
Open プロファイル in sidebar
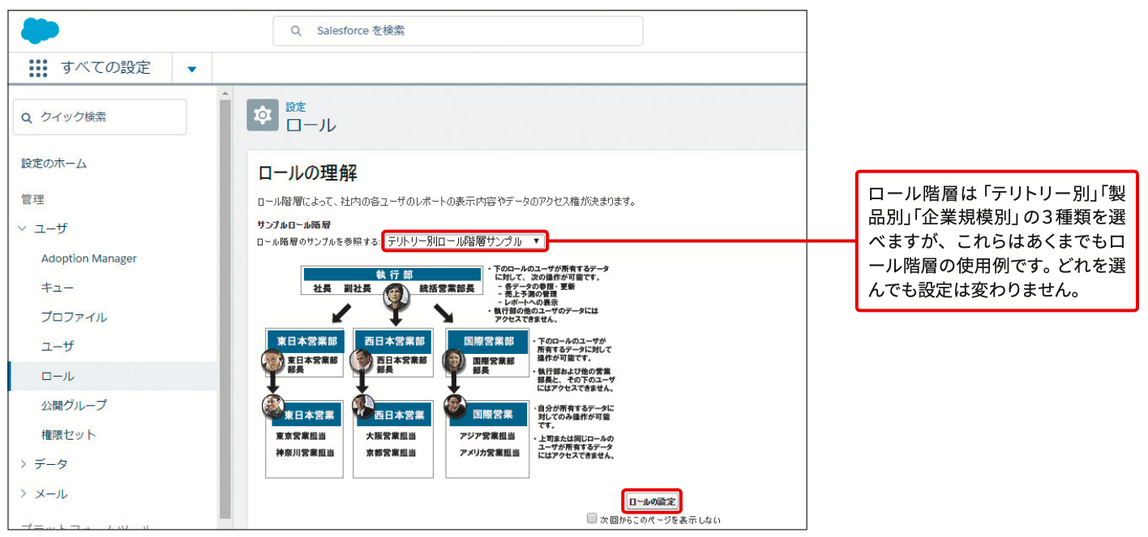[74, 317]
